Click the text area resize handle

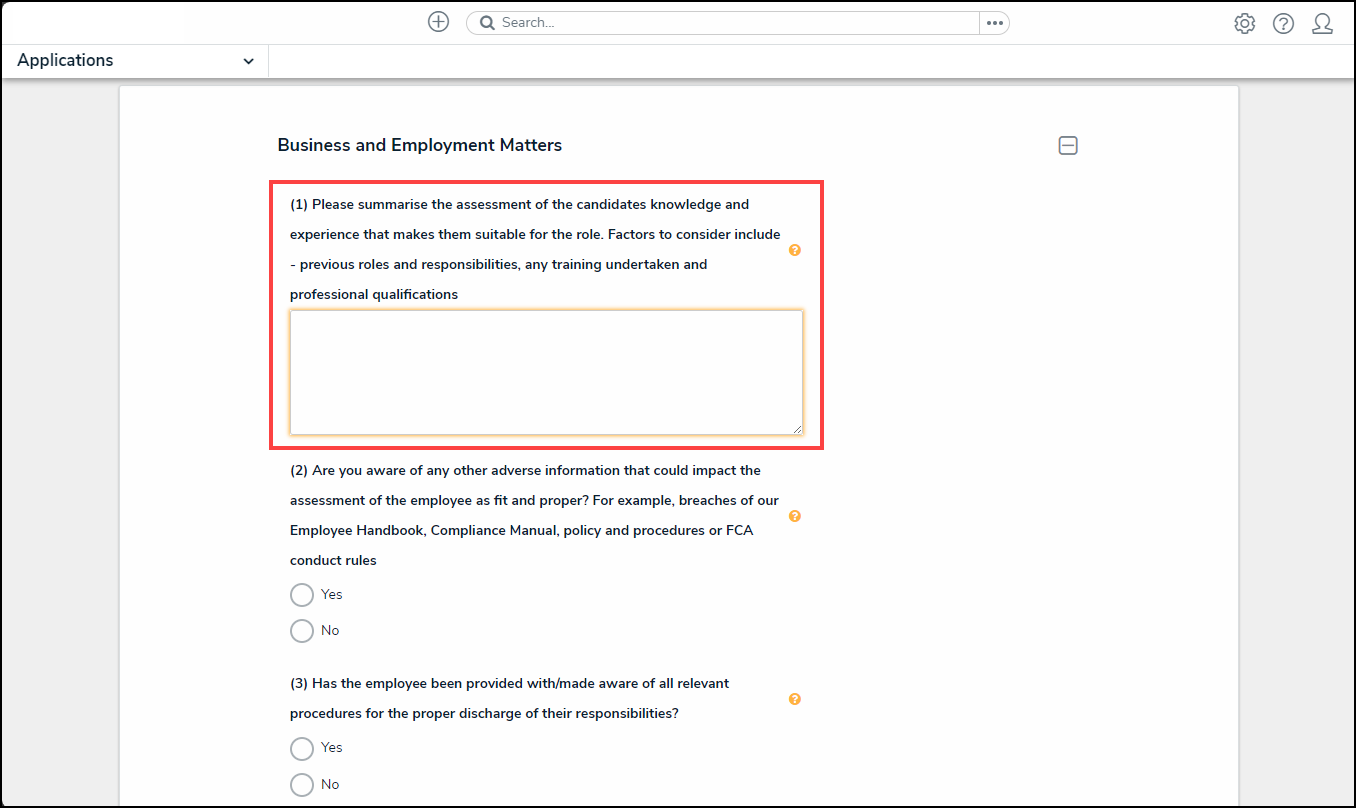pos(797,429)
